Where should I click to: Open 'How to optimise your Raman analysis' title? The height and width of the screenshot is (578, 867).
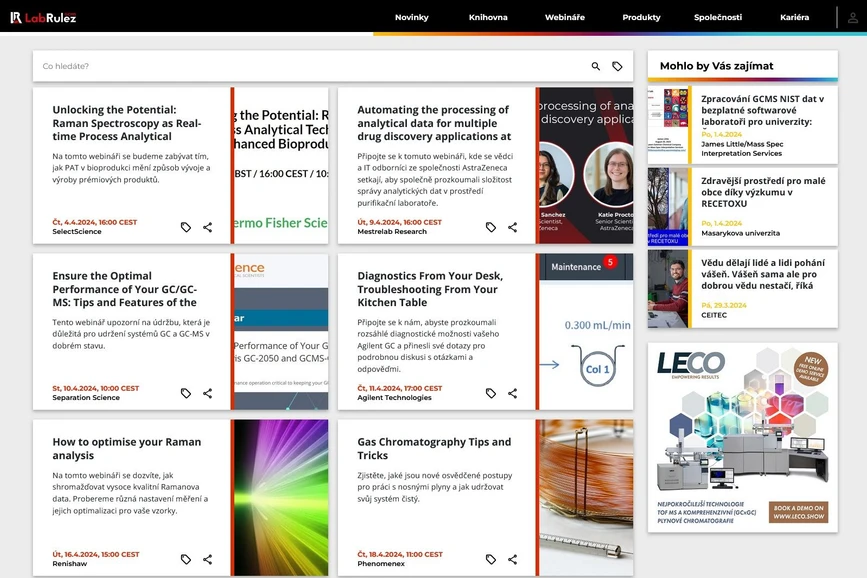coord(127,448)
